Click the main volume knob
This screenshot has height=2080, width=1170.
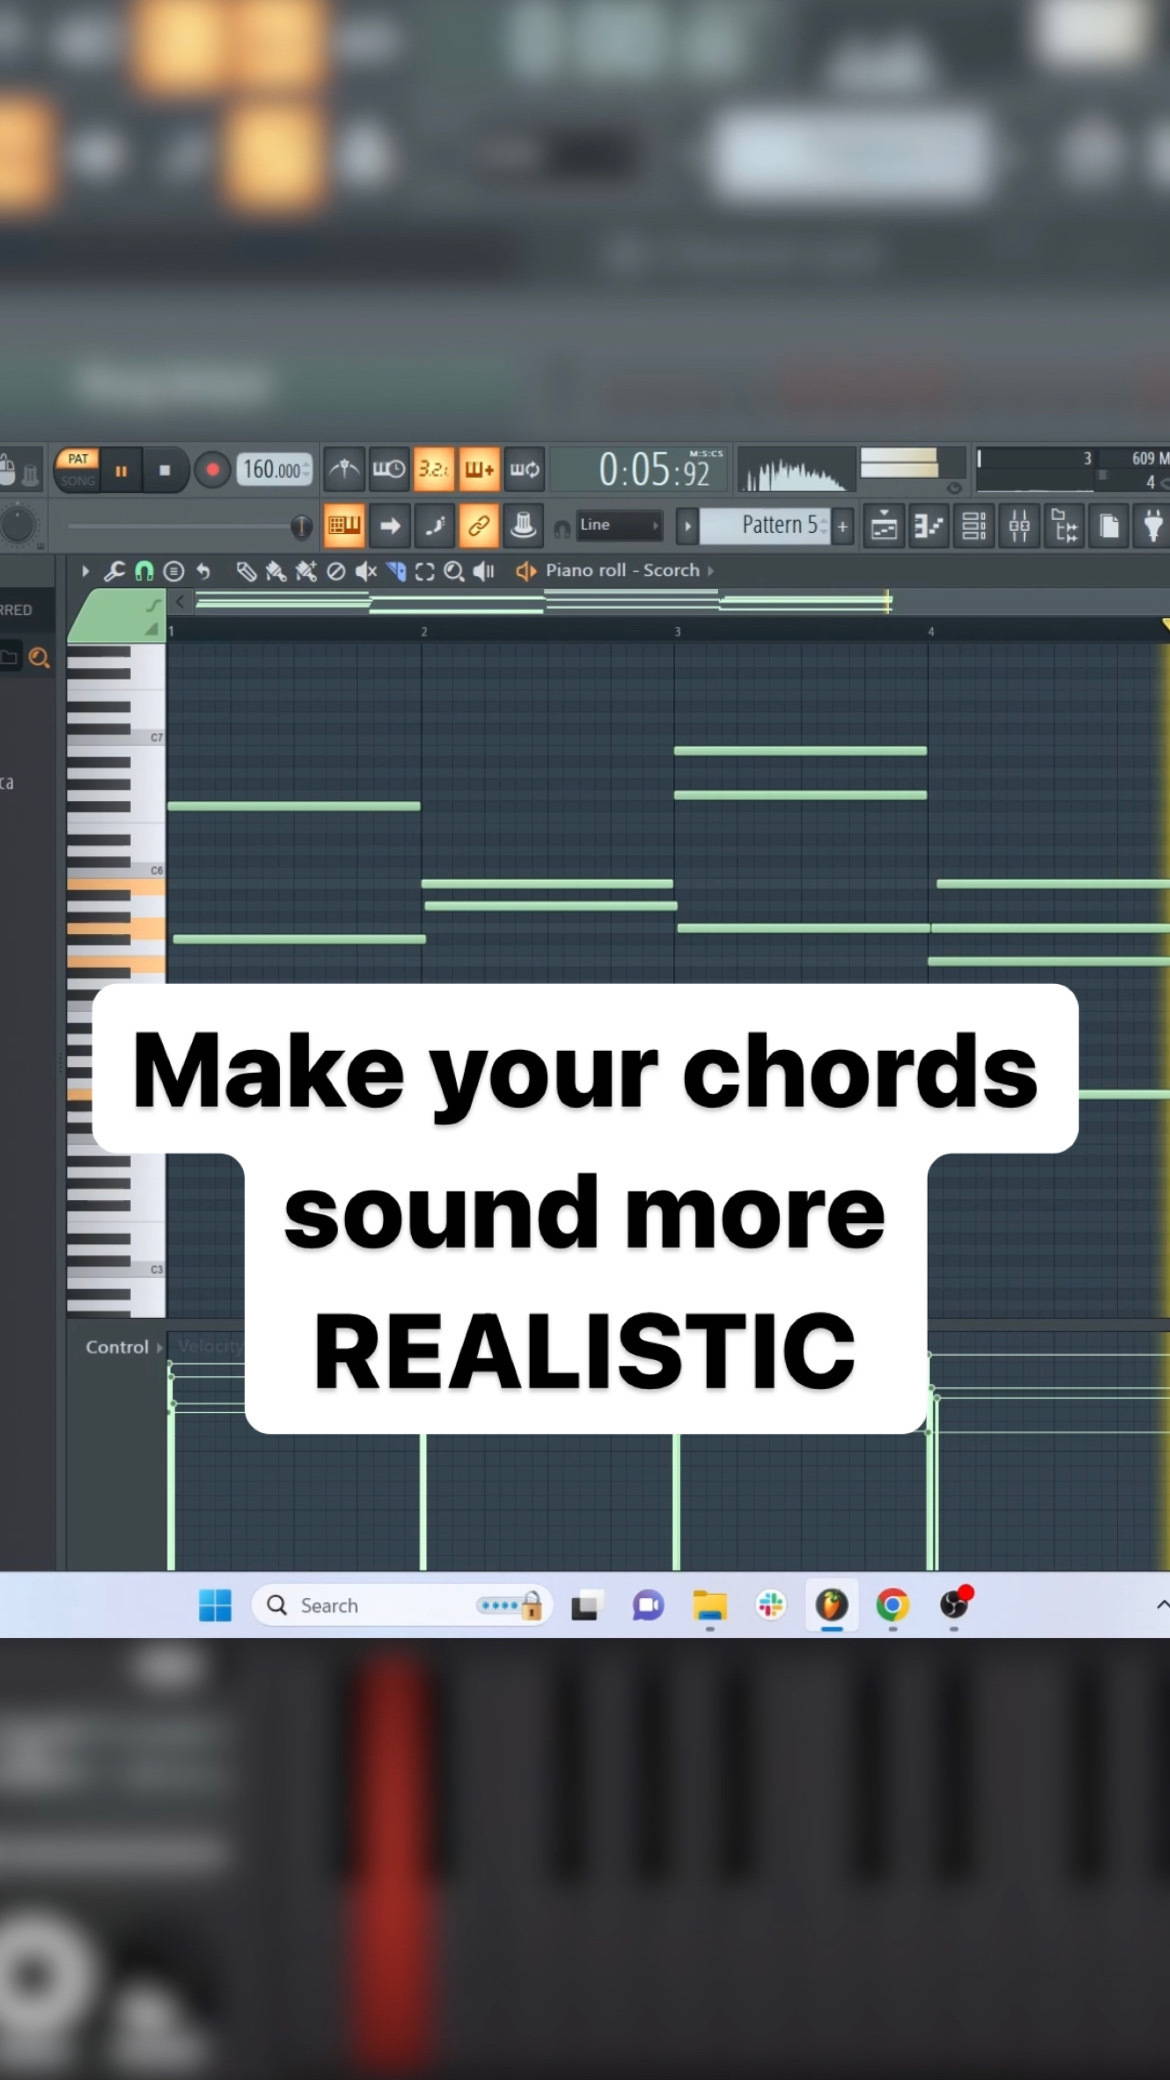tap(18, 525)
